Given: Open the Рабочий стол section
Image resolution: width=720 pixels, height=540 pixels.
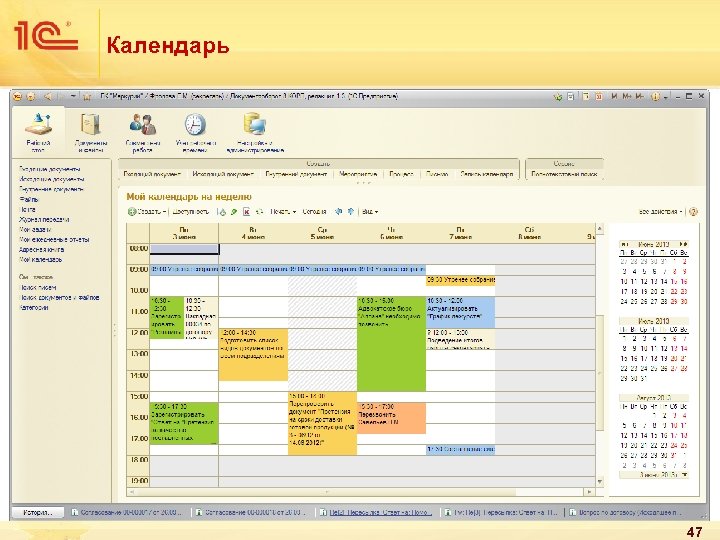Looking at the screenshot, I should pyautogui.click(x=39, y=132).
